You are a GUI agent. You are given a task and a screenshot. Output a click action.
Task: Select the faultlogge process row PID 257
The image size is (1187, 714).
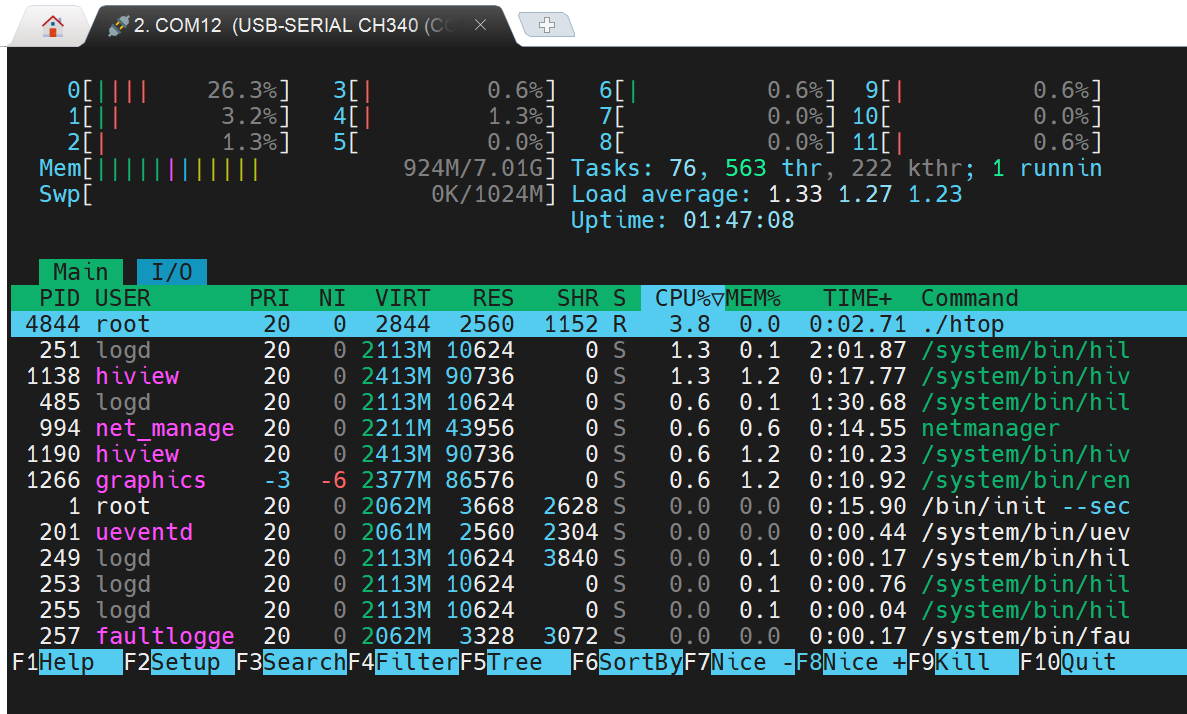(599, 636)
